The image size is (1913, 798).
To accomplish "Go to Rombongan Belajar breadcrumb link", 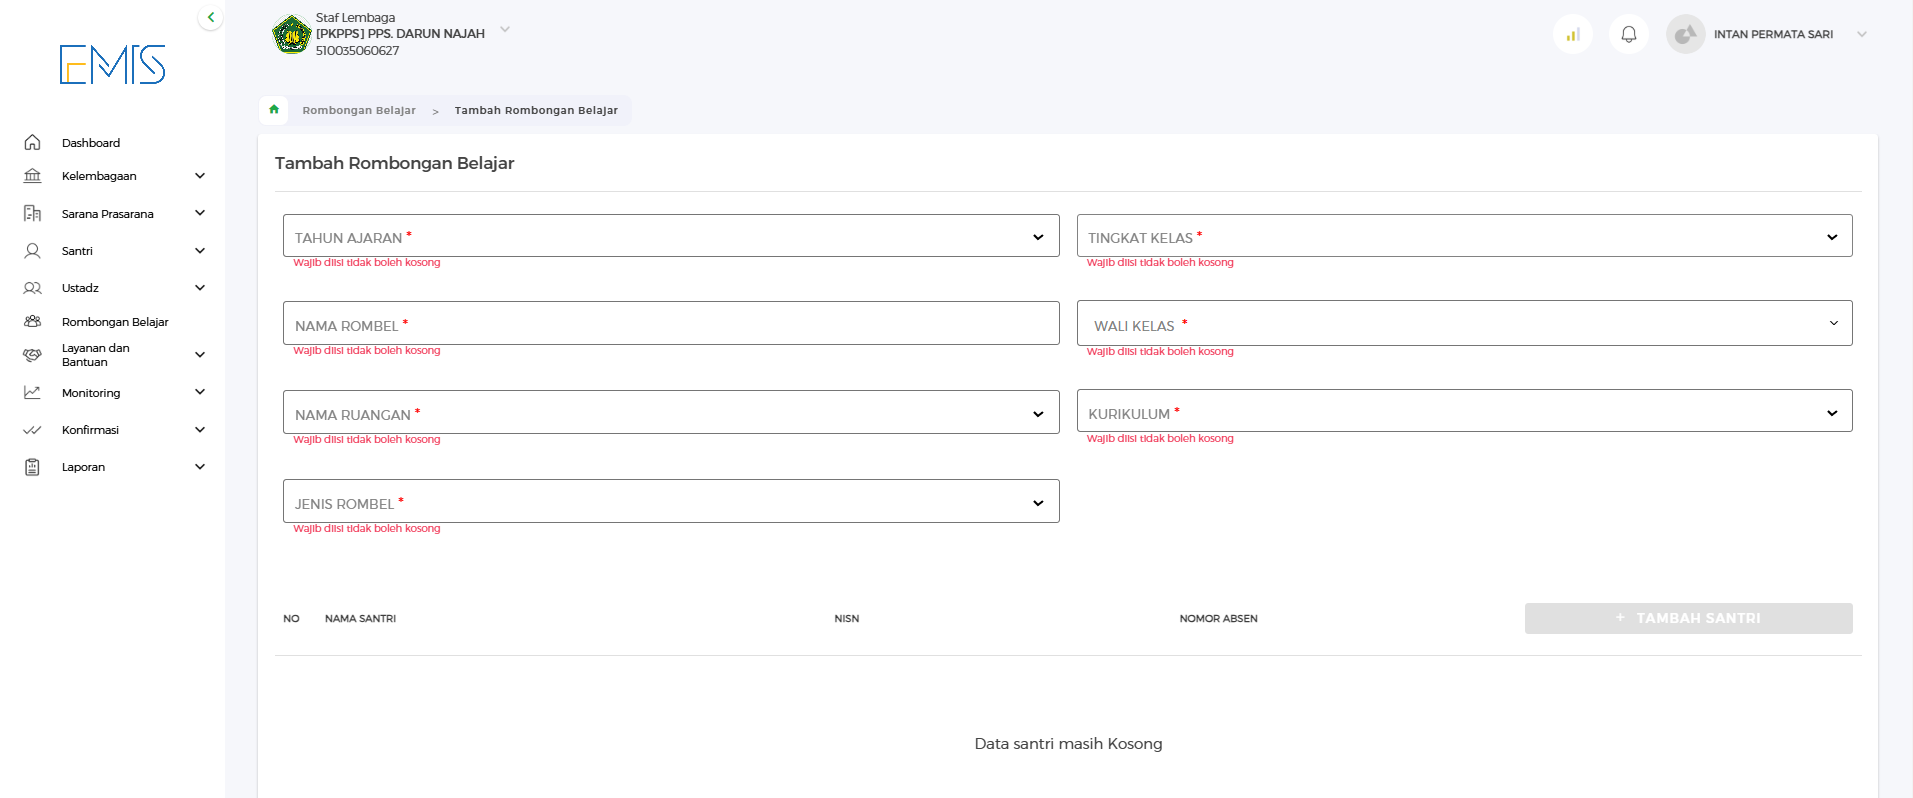I will click(x=359, y=110).
